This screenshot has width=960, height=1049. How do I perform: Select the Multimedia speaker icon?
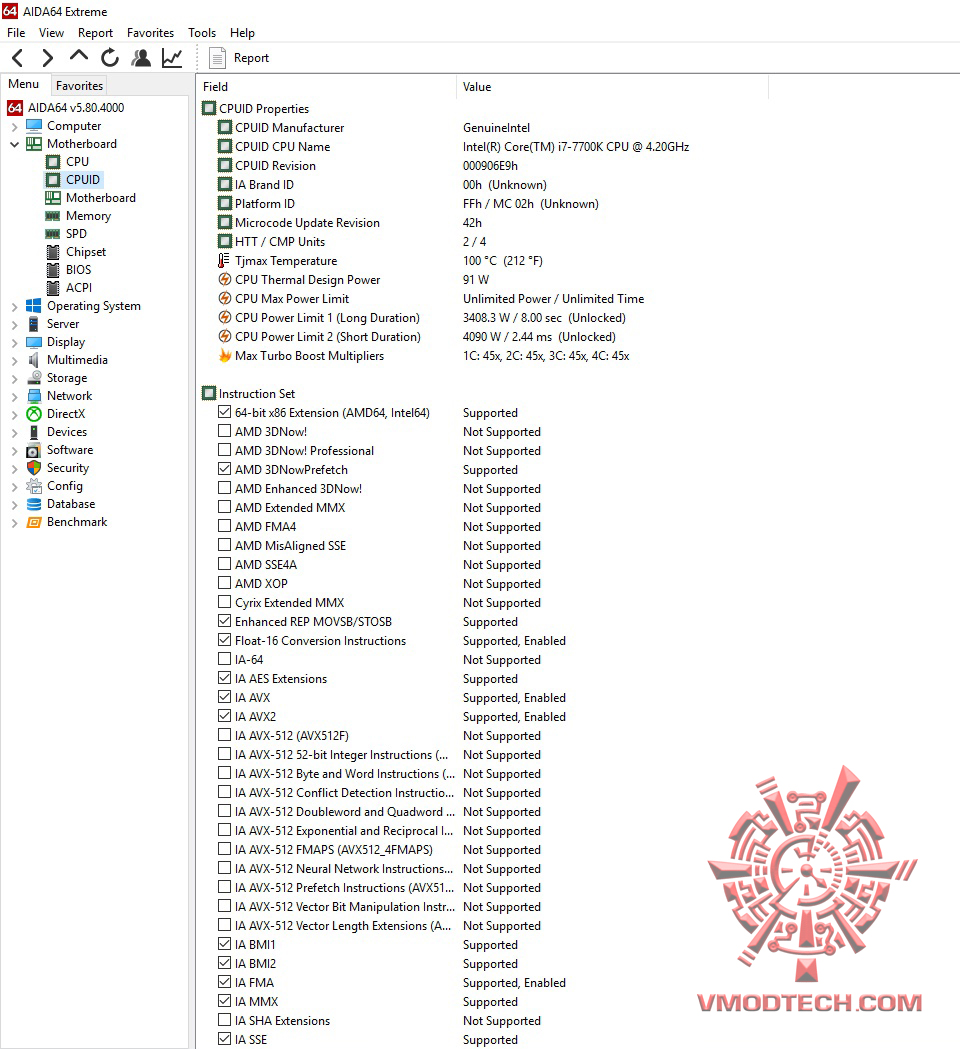[x=33, y=360]
